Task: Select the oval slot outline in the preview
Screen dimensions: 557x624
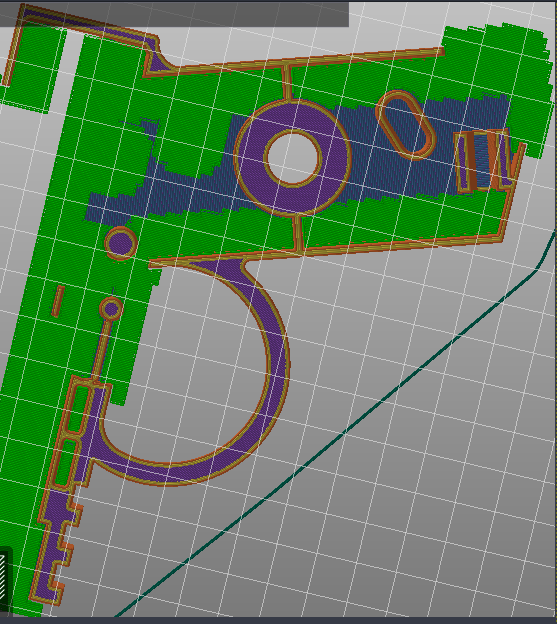Action: pos(406,125)
